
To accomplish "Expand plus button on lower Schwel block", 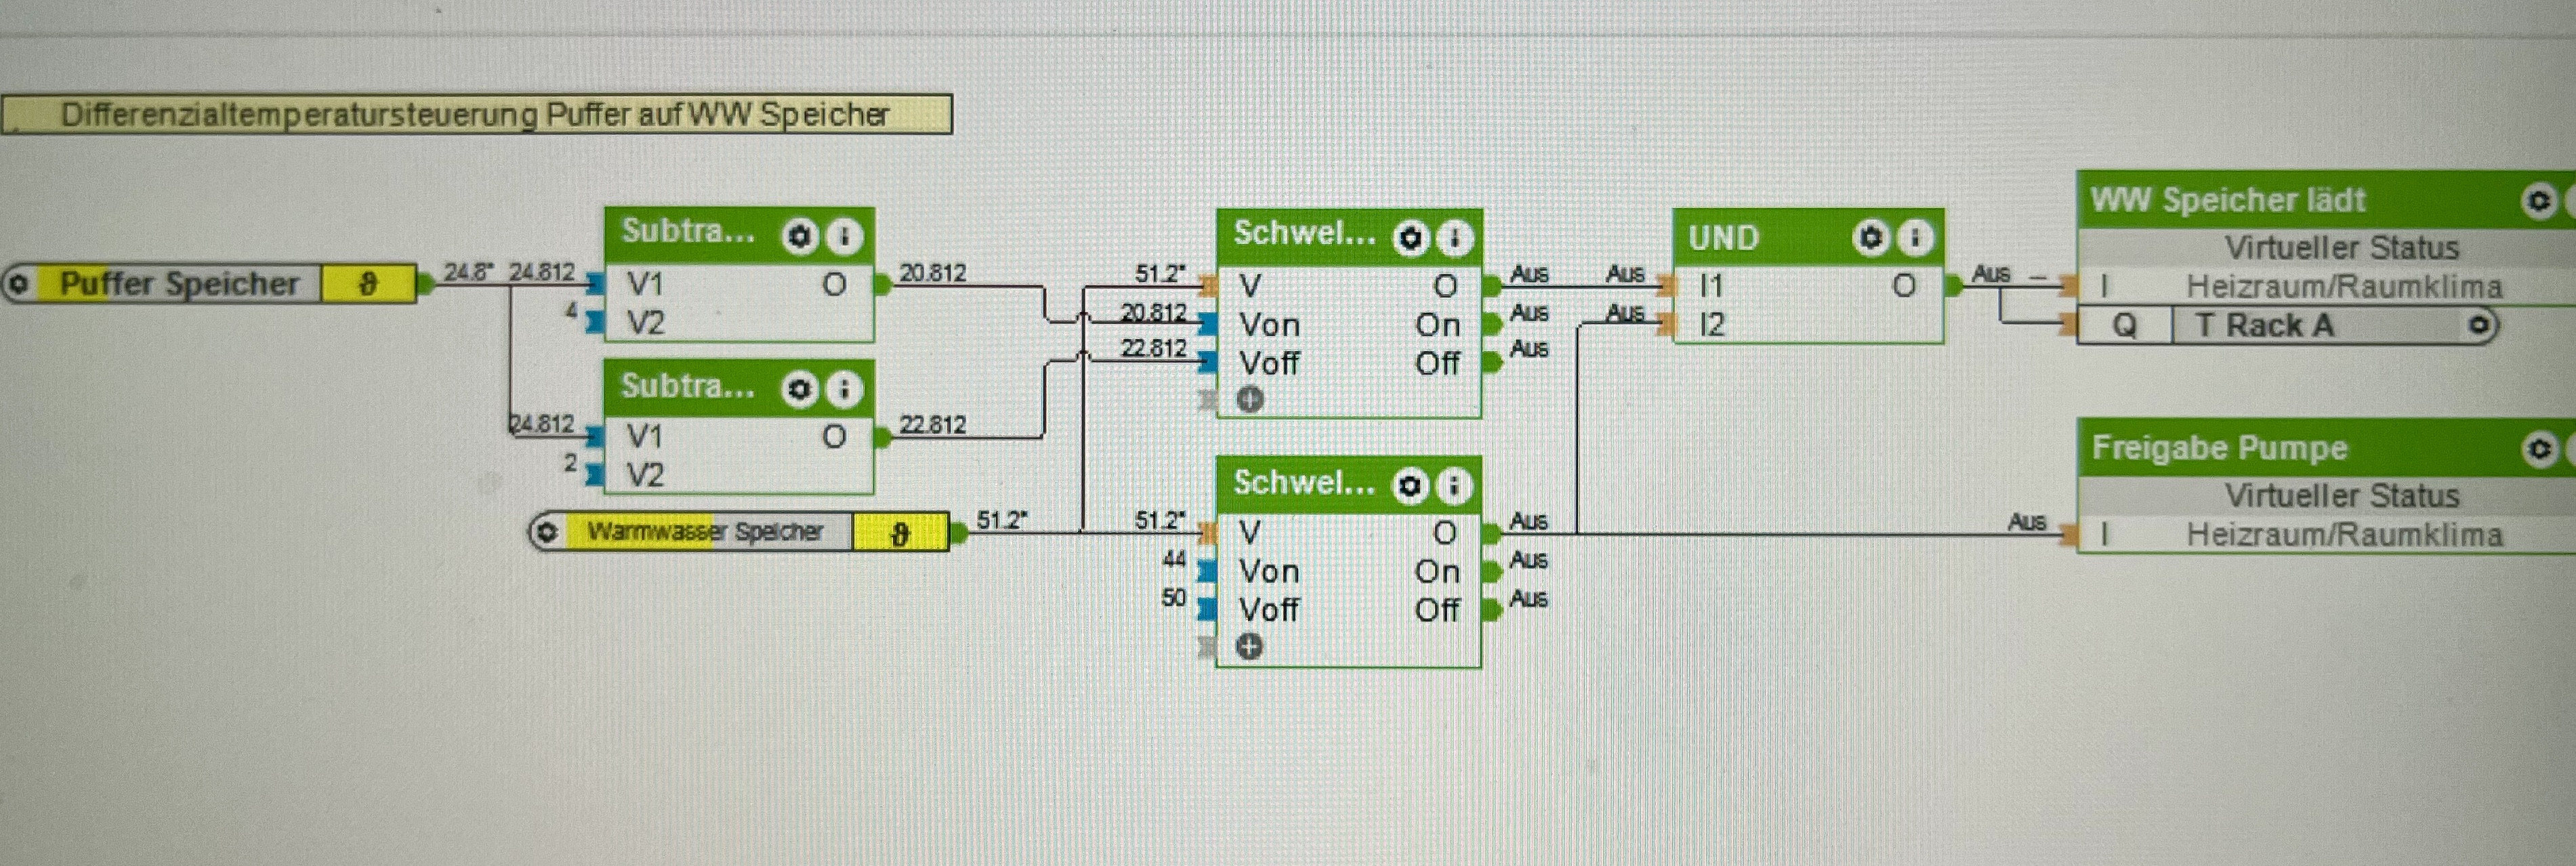I will [1249, 647].
